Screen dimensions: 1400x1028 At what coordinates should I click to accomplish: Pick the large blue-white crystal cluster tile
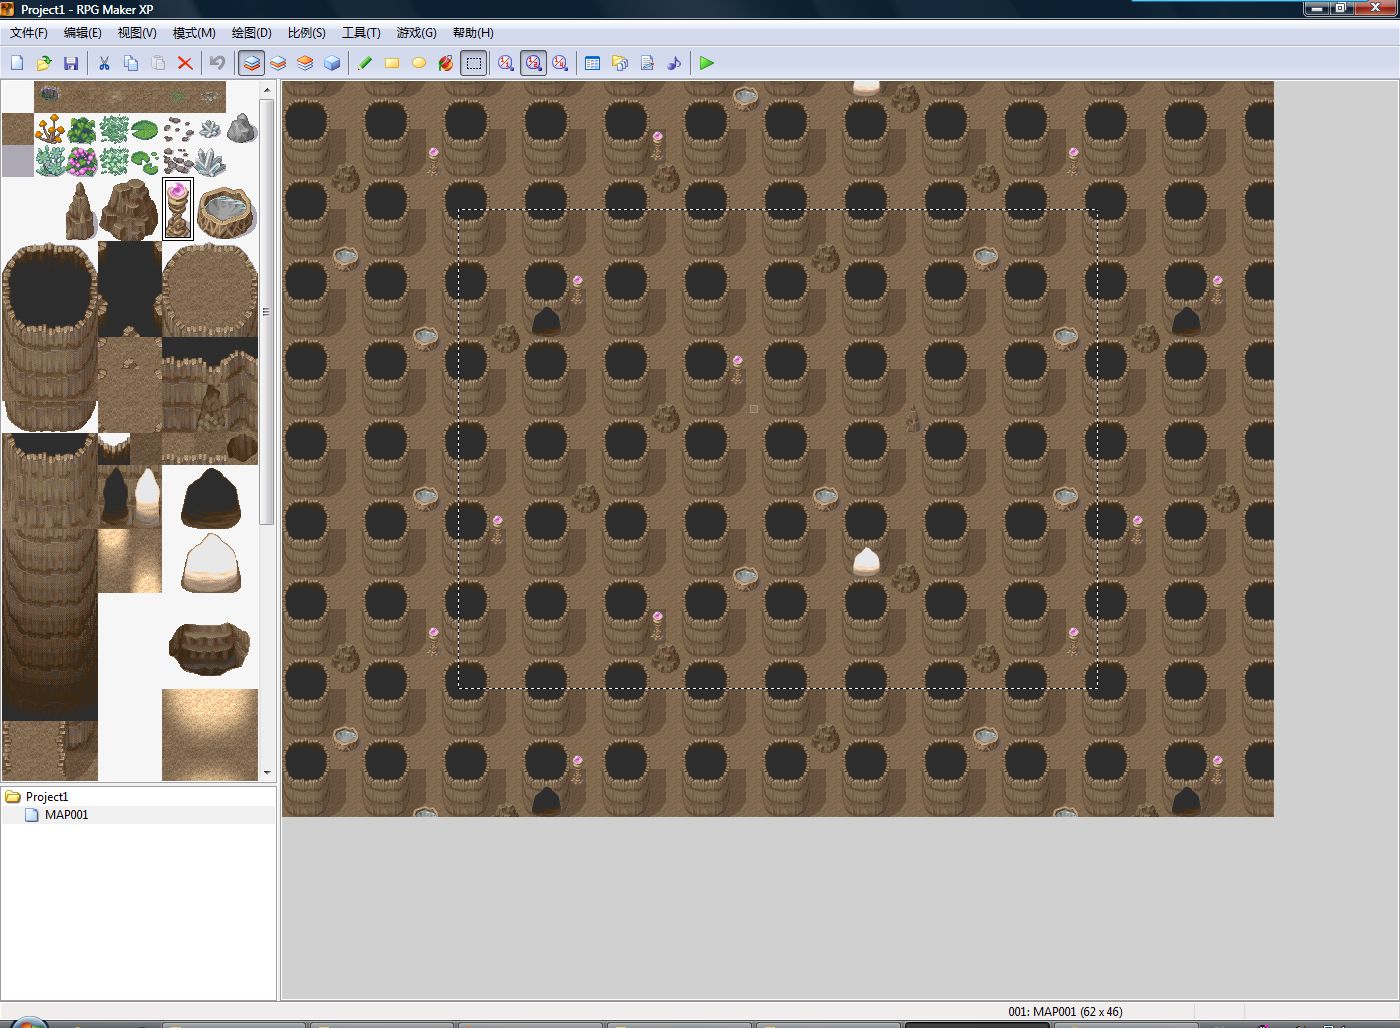210,161
